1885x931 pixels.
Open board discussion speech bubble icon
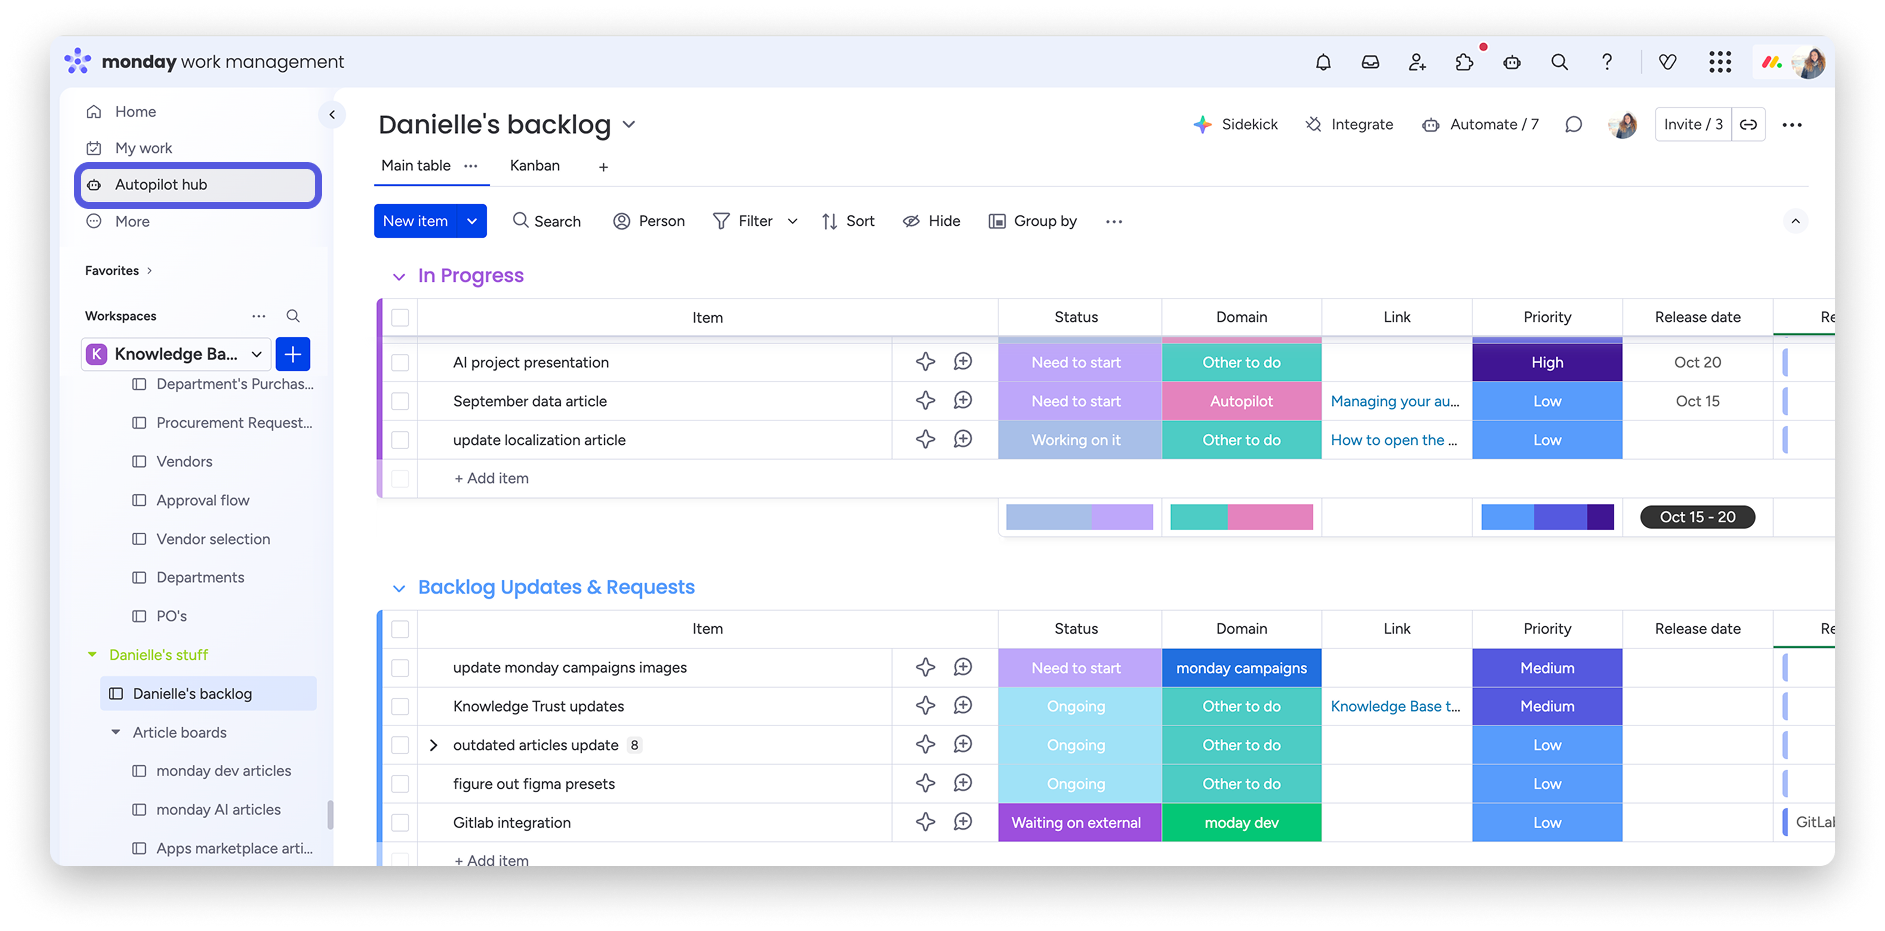1573,124
